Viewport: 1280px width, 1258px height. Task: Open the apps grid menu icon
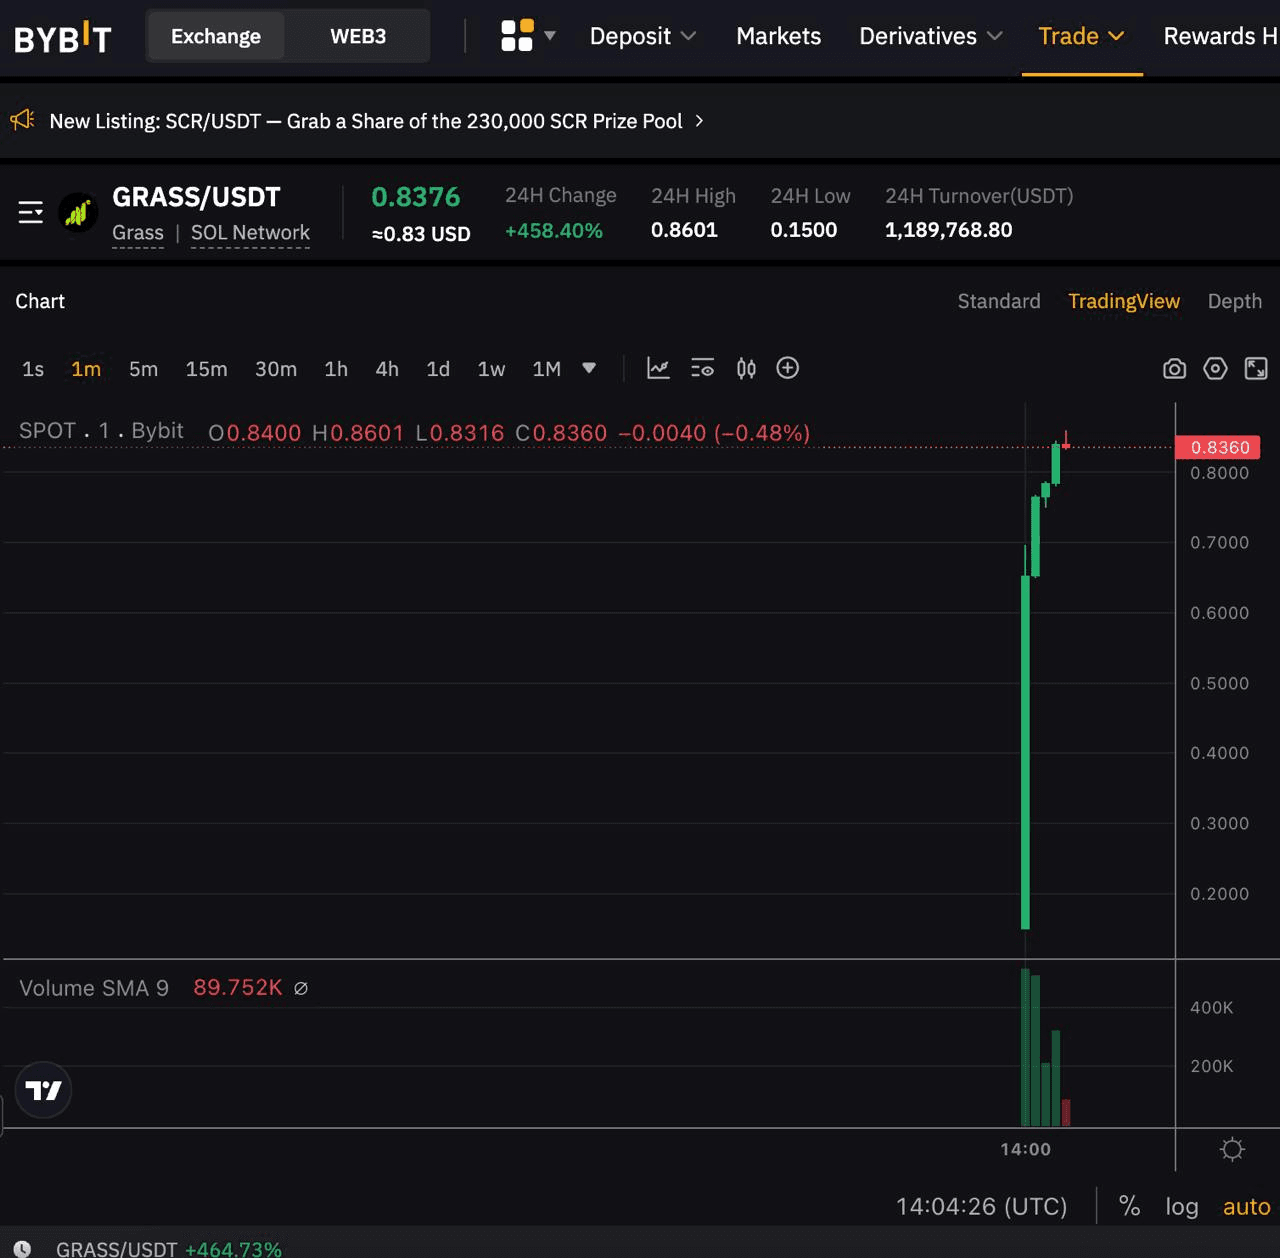pos(517,36)
